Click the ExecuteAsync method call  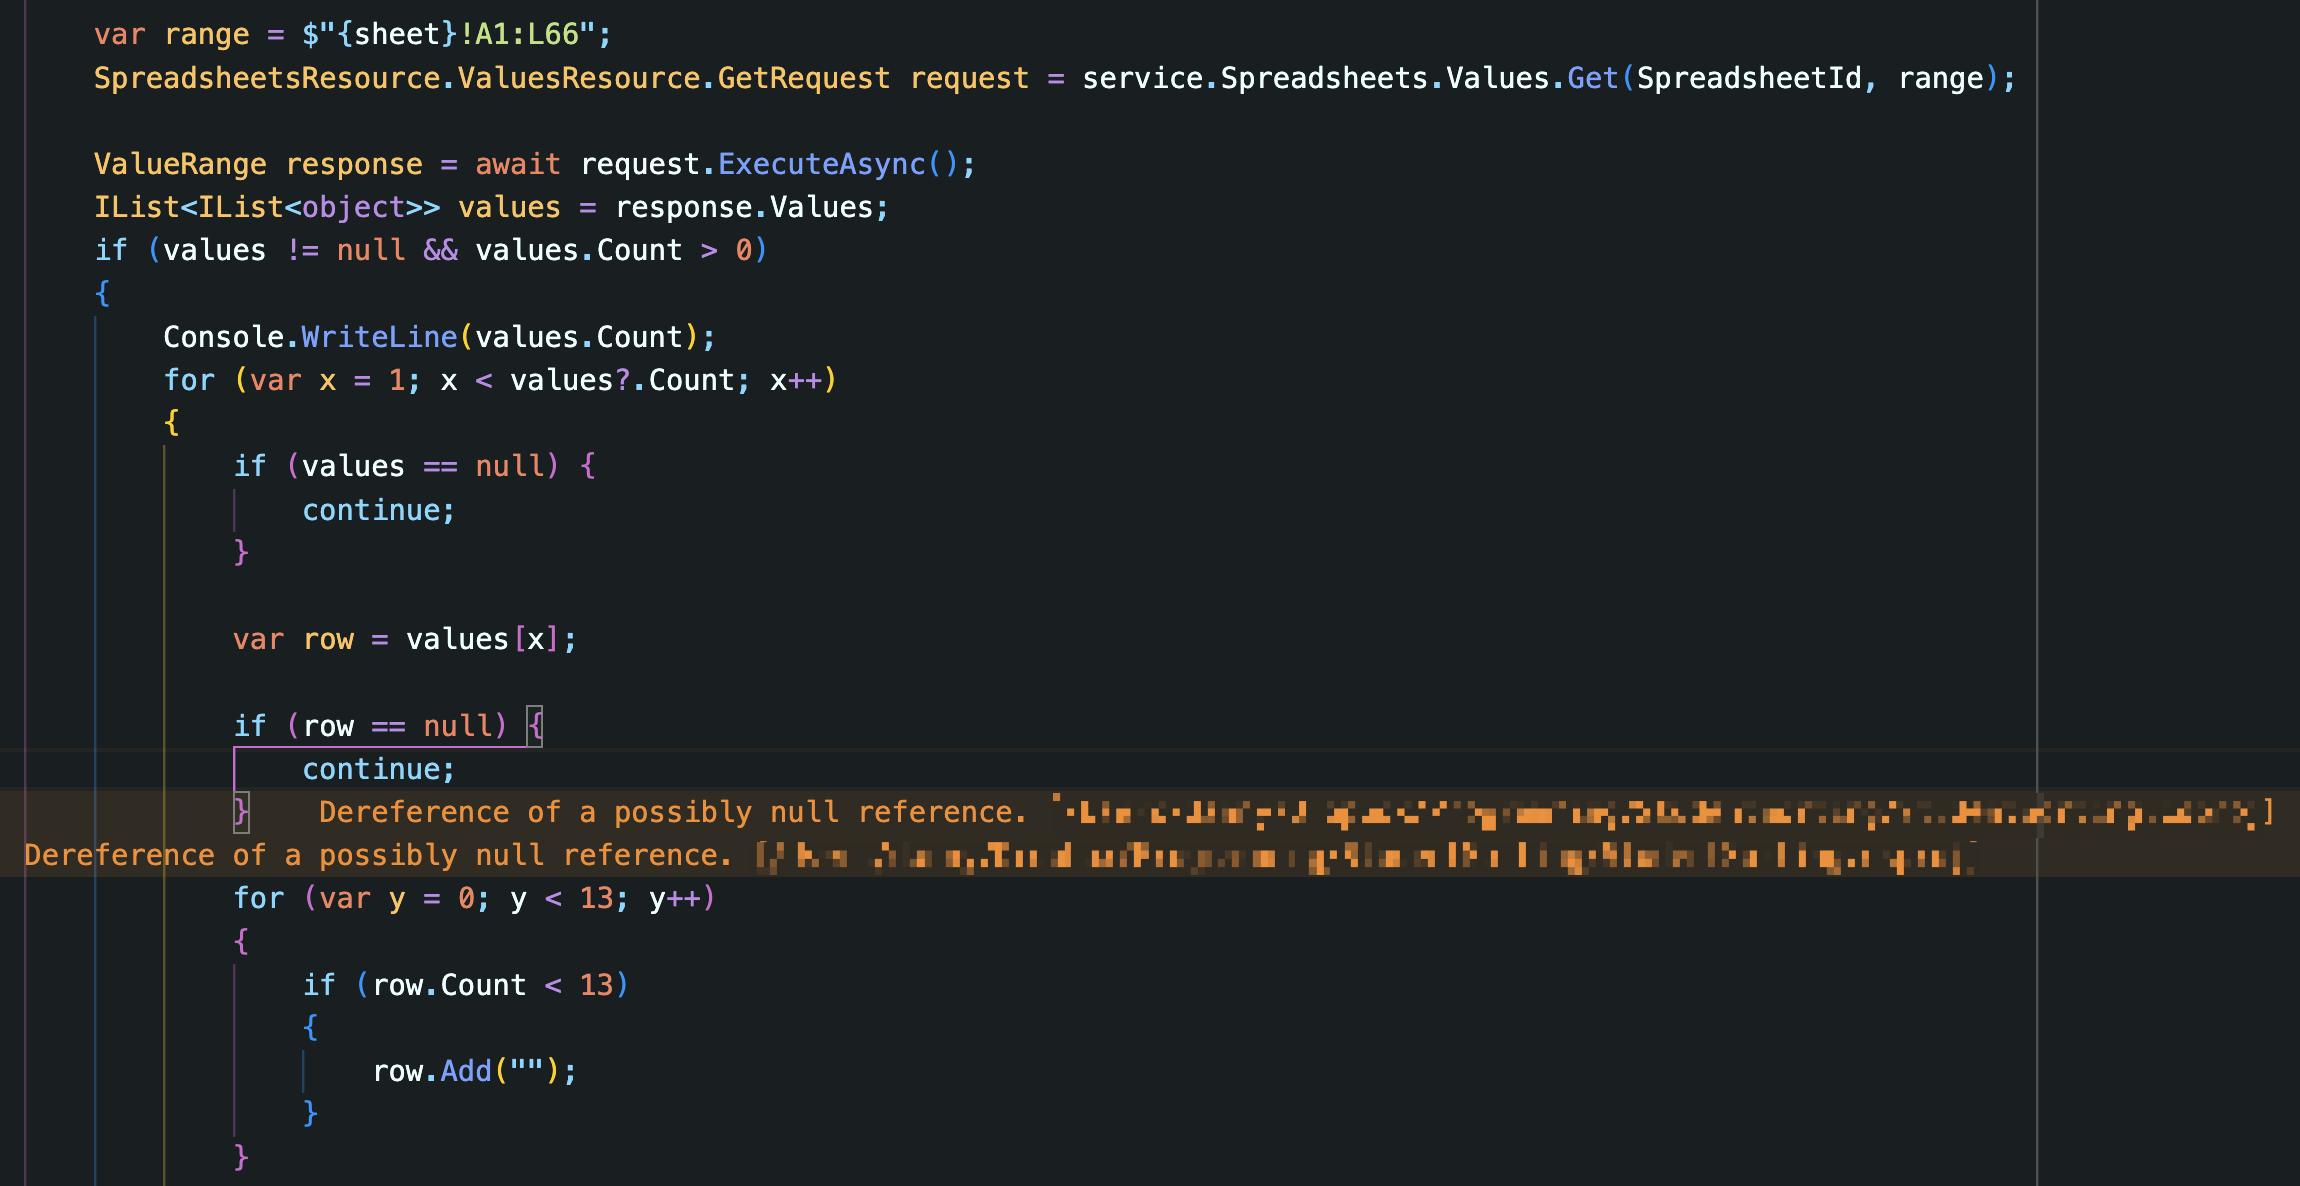coord(822,164)
